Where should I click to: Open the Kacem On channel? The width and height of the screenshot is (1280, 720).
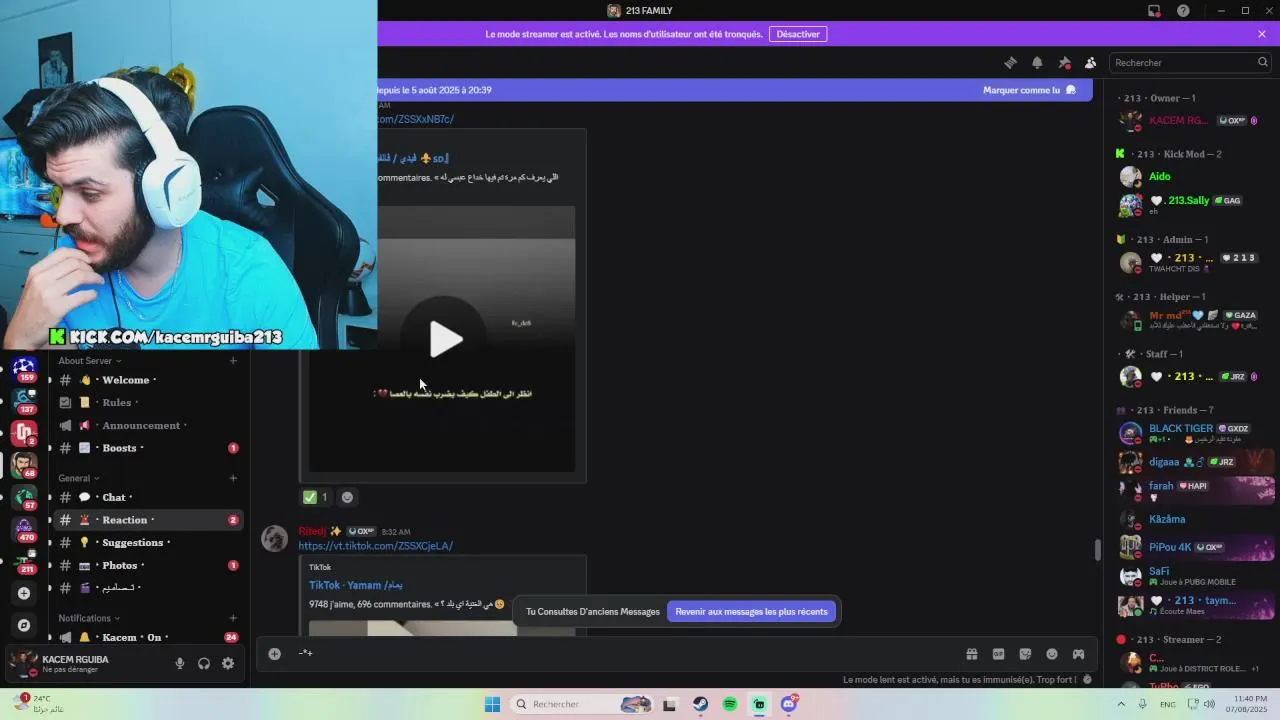(x=148, y=637)
